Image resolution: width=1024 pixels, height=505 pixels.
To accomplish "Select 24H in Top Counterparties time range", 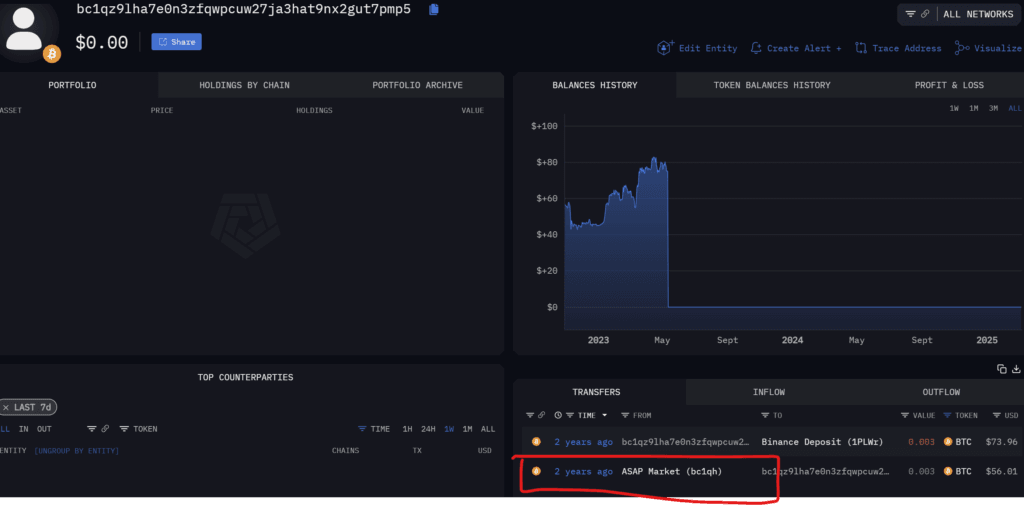I will [428, 429].
